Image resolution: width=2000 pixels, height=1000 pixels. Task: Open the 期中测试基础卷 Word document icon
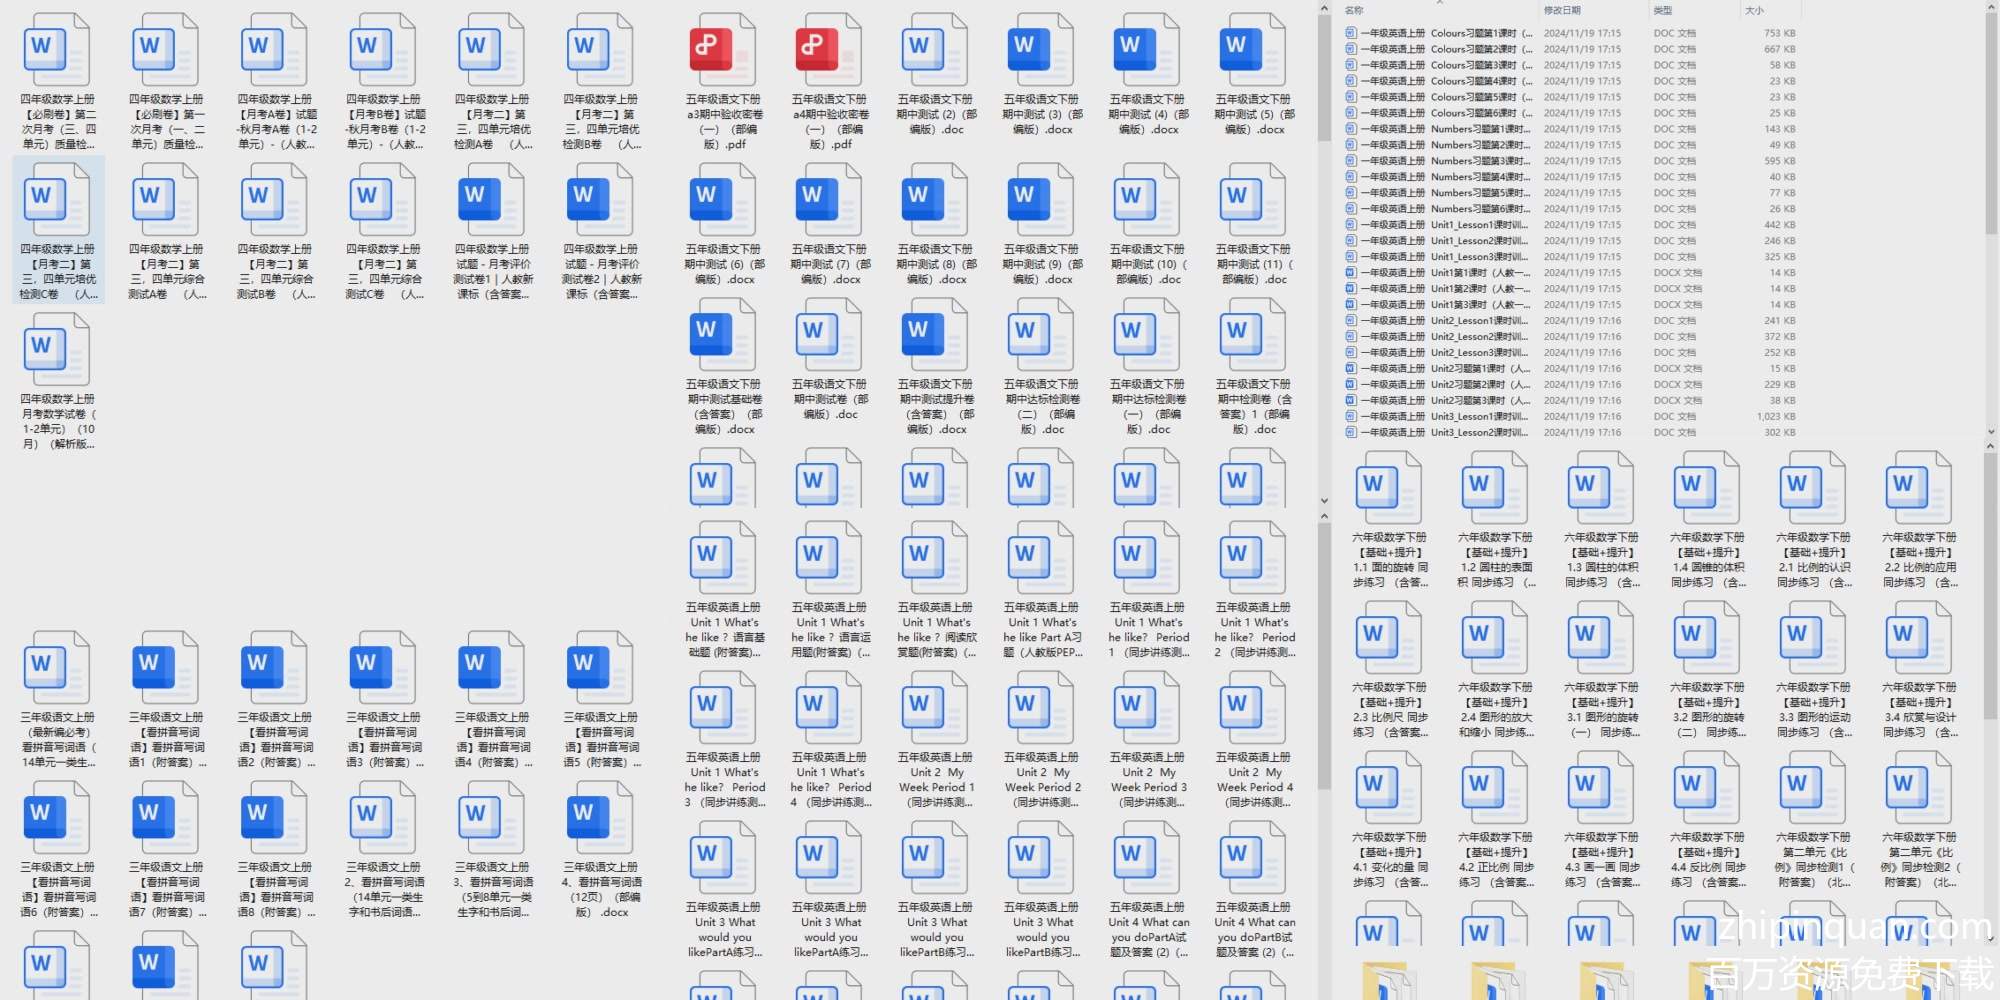(723, 334)
